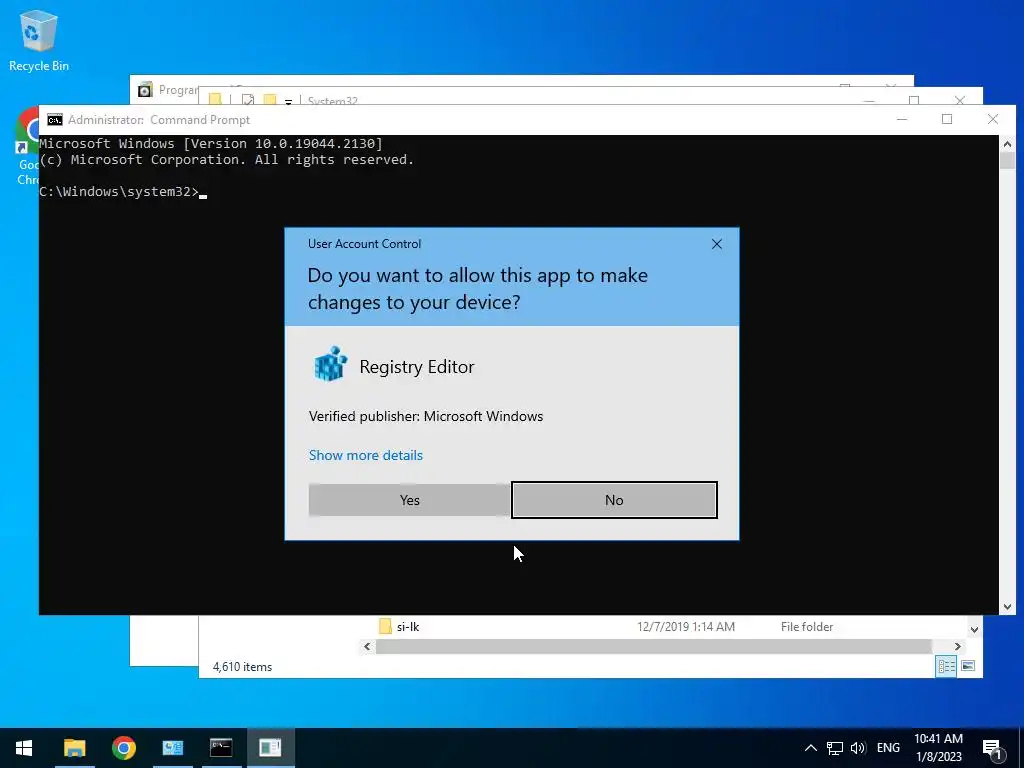
Task: Click Yes in the User Account Control dialog
Action: [x=409, y=500]
